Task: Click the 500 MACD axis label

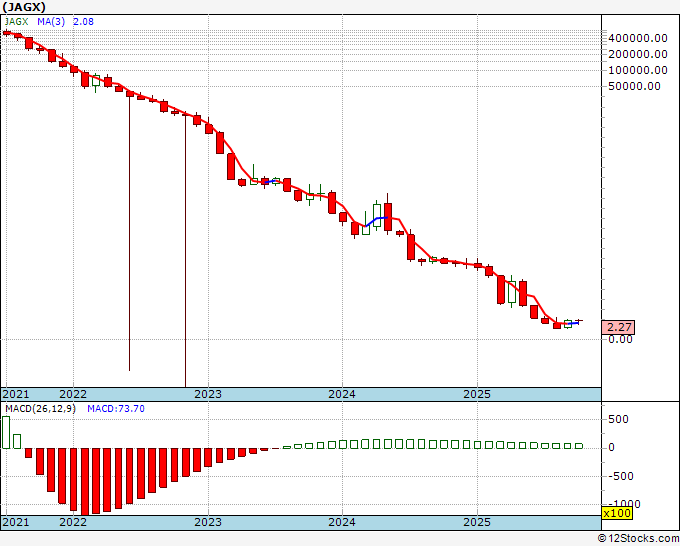Action: (x=618, y=419)
